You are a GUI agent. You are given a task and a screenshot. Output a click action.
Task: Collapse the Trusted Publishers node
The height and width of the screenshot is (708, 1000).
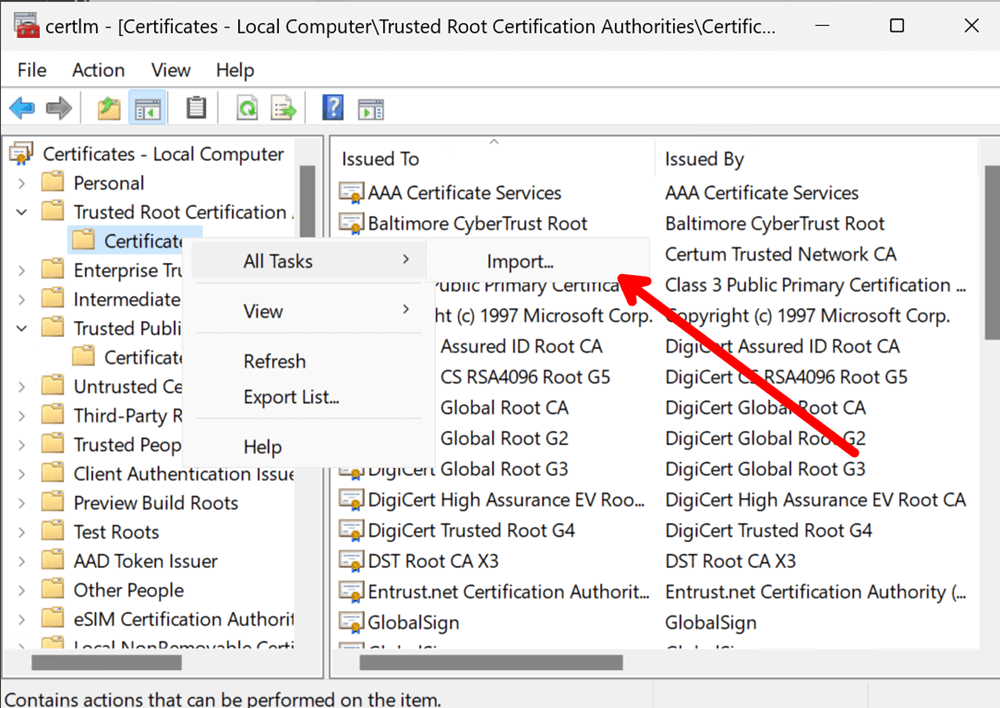pos(22,328)
